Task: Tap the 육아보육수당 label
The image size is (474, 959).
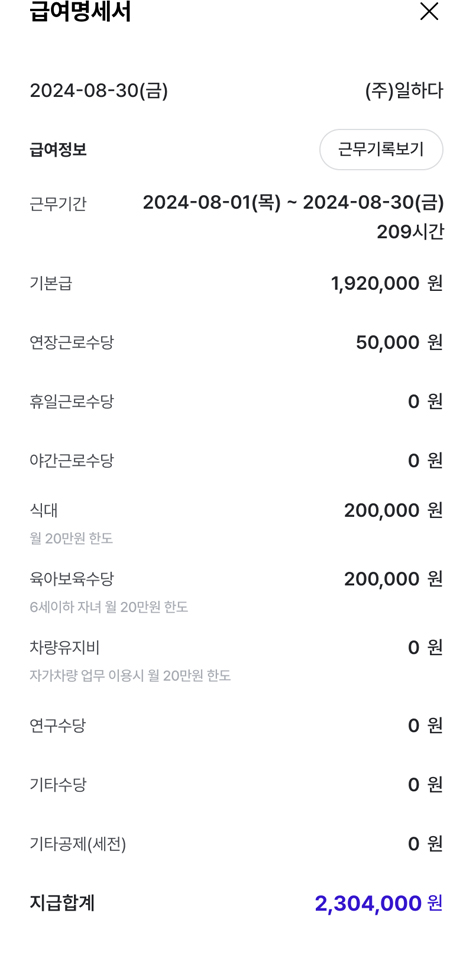Action: point(72,579)
